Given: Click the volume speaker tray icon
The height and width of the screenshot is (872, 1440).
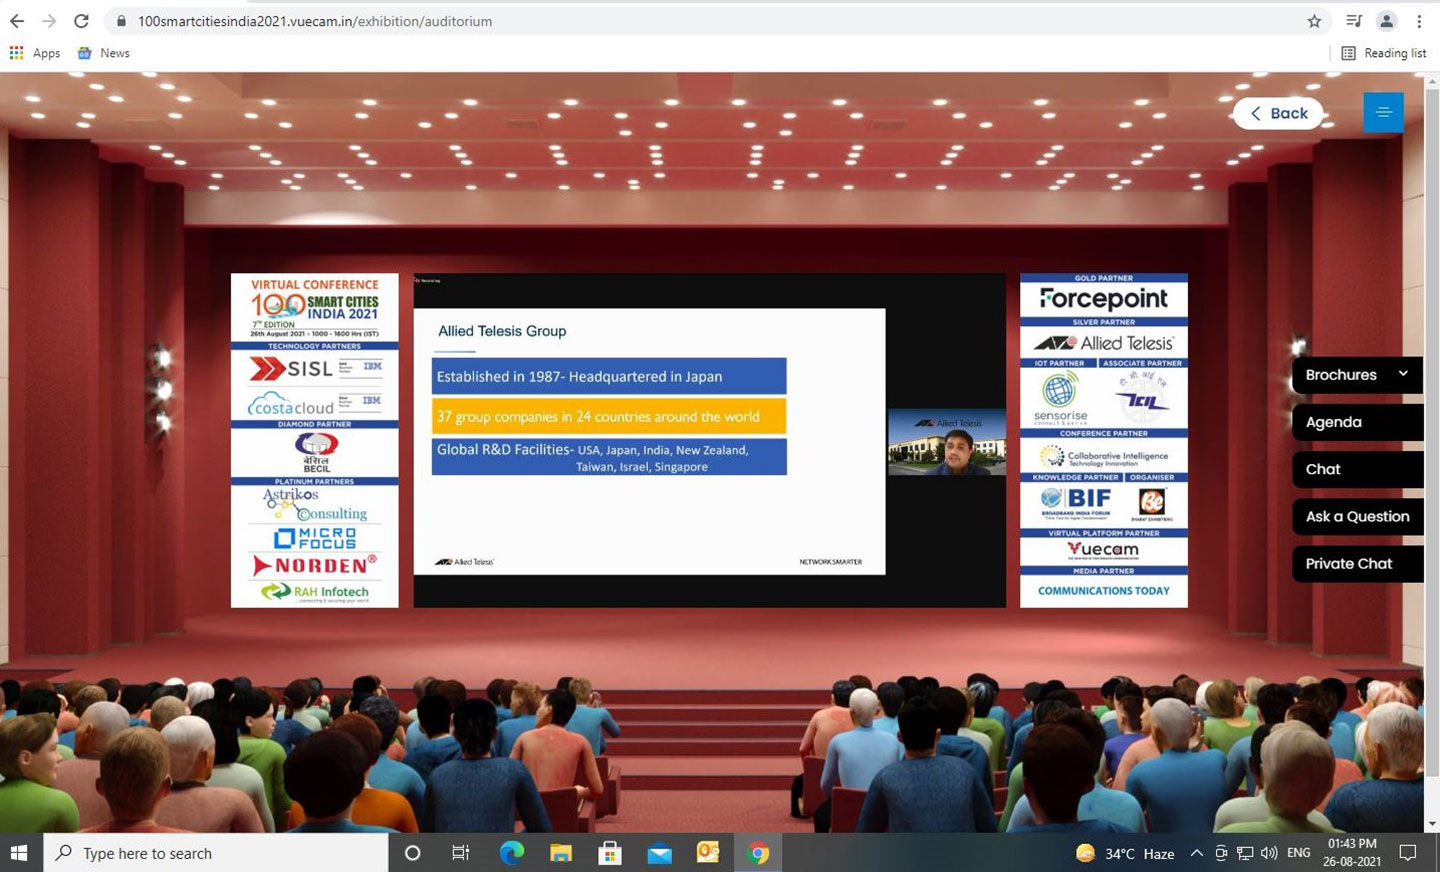Looking at the screenshot, I should click(1269, 853).
